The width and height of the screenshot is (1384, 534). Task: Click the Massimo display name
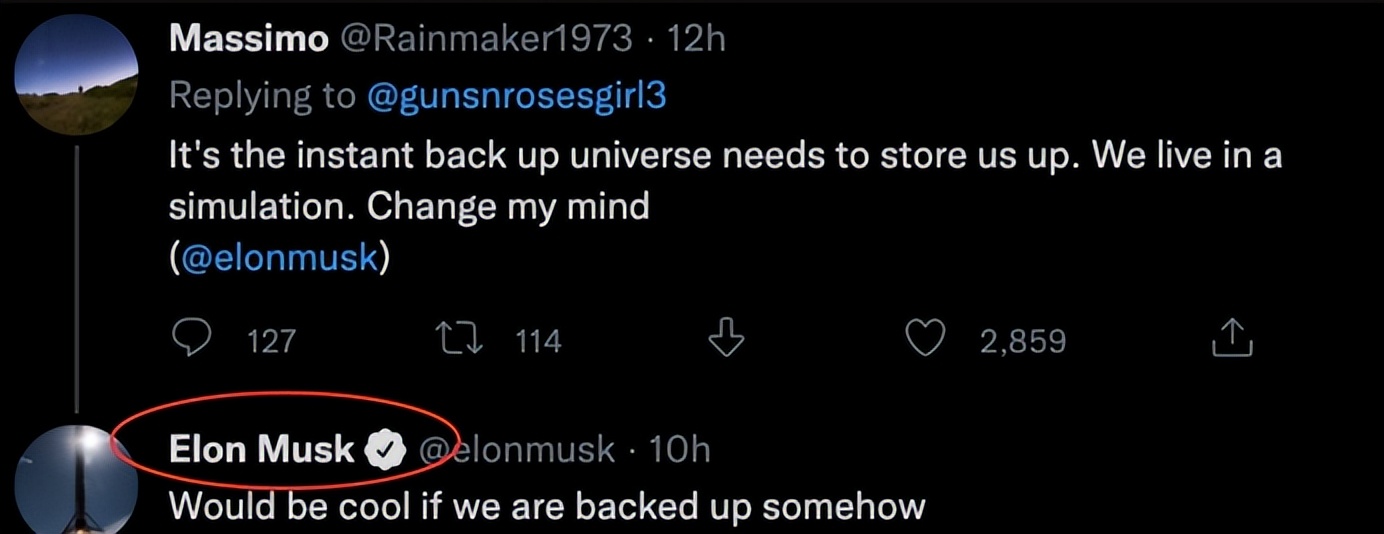[x=248, y=38]
